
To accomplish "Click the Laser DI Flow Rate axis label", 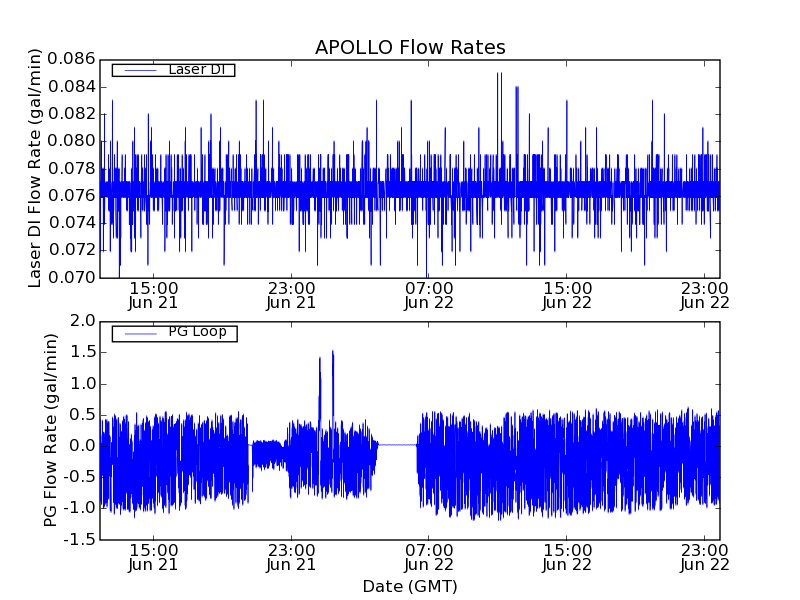I will tap(34, 168).
